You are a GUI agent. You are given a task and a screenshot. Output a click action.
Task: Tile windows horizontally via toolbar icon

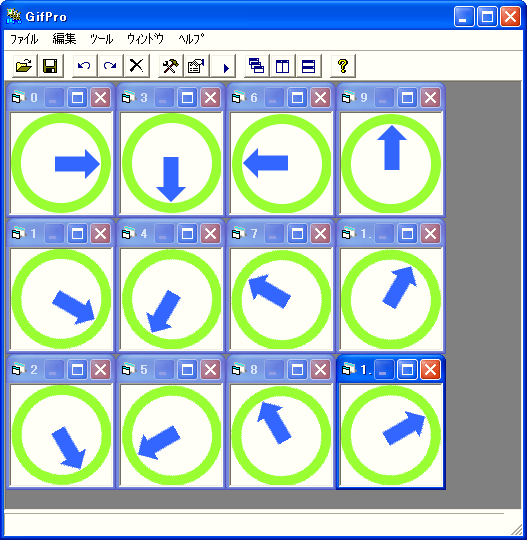coord(308,65)
